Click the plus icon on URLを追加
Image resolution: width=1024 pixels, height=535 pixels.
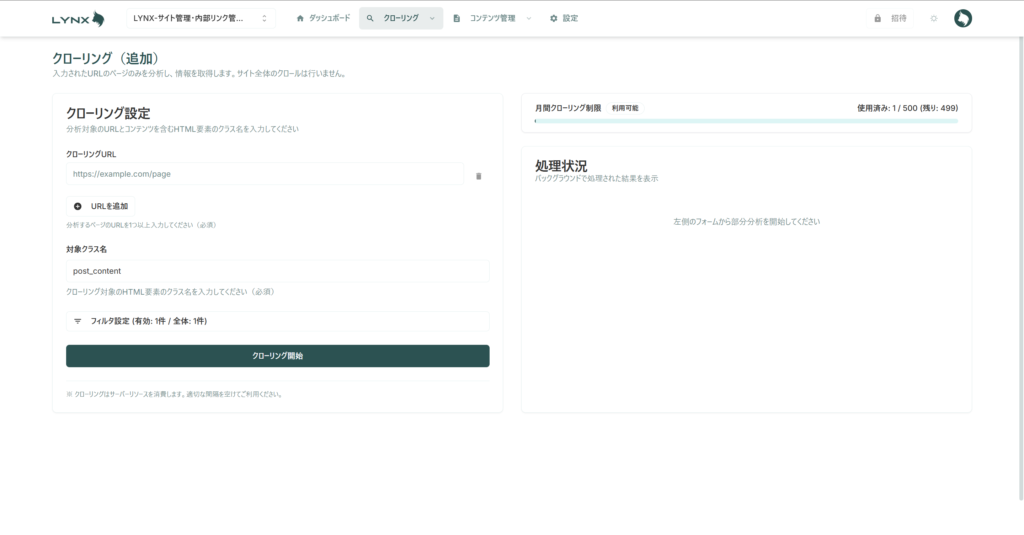coord(78,205)
